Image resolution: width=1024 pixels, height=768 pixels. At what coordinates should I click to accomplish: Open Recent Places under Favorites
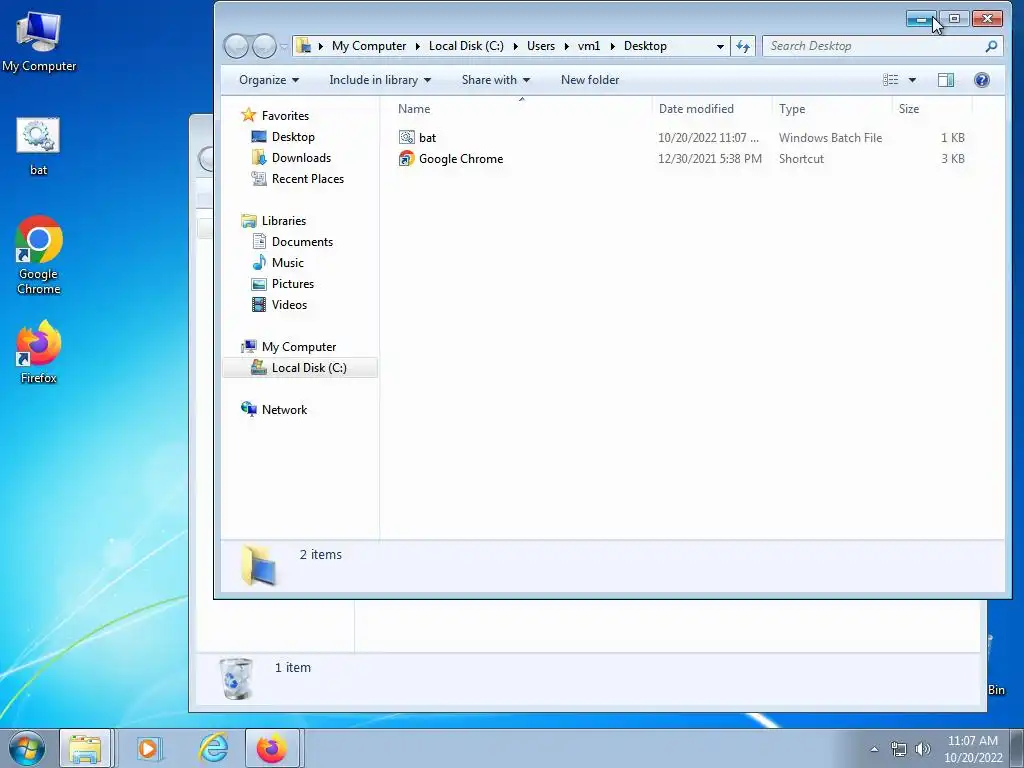308,178
